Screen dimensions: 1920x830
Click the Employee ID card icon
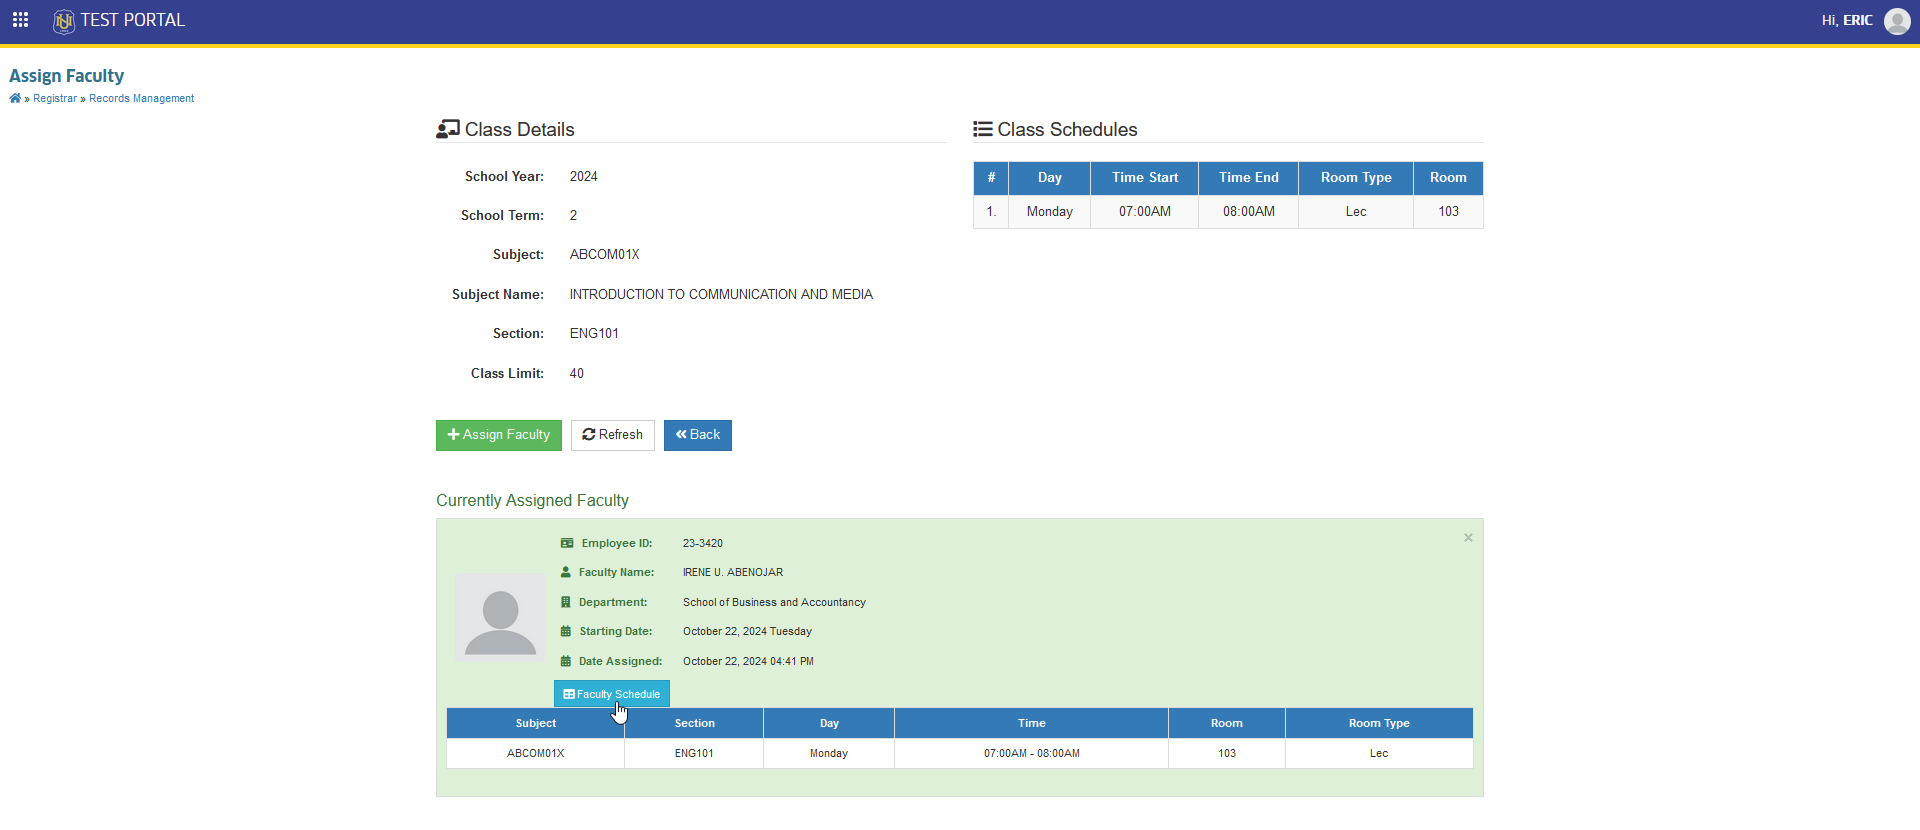567,543
